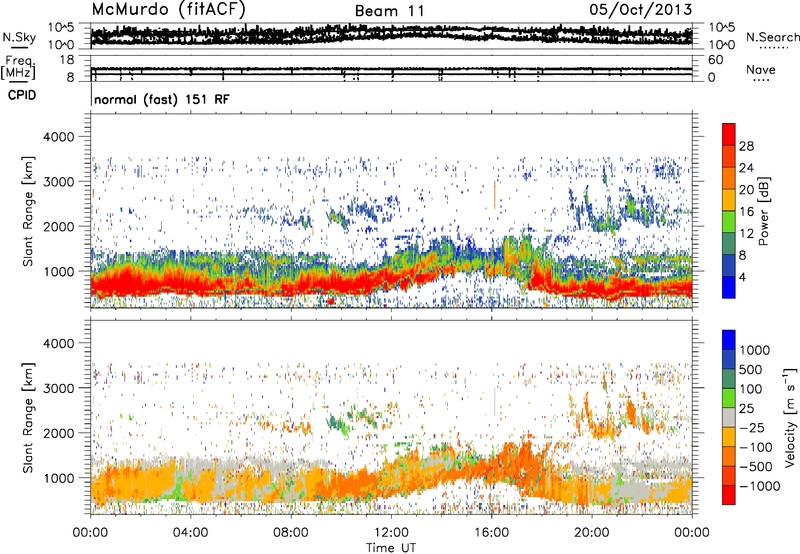Click the N.Search axis label
Viewport: 800px width, 554px height.
click(x=773, y=37)
